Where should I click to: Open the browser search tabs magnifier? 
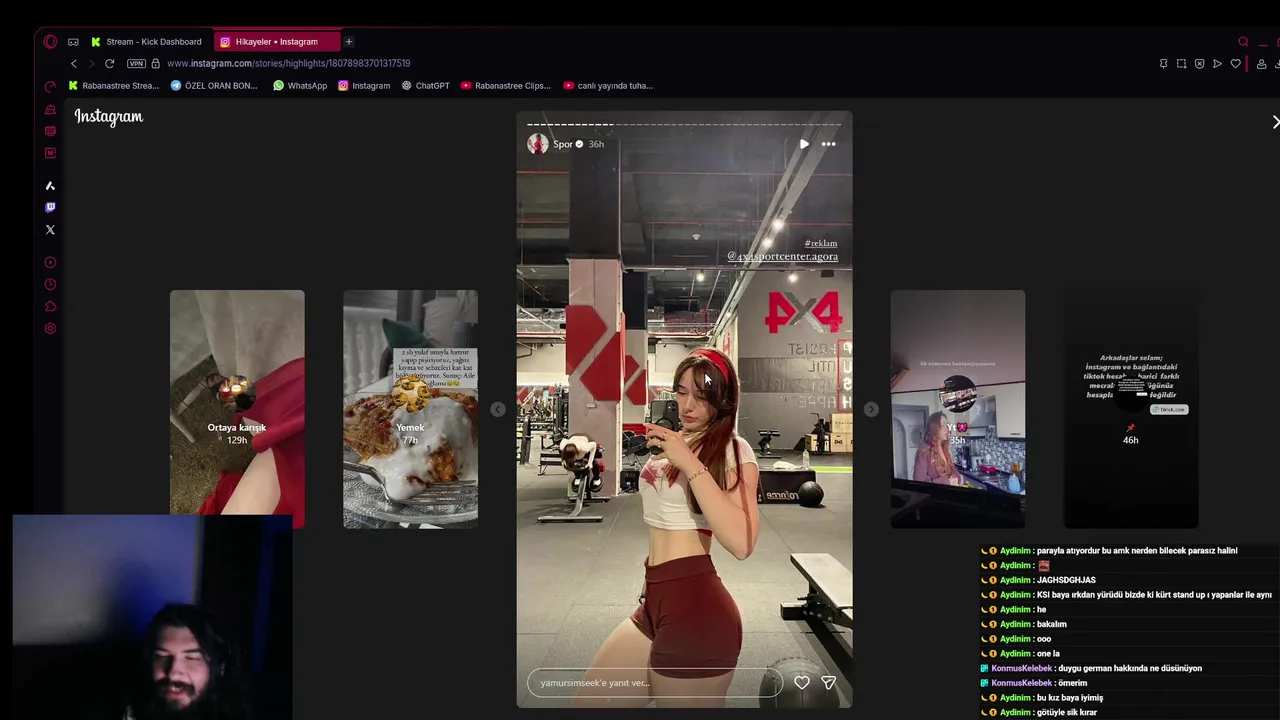coord(1243,42)
